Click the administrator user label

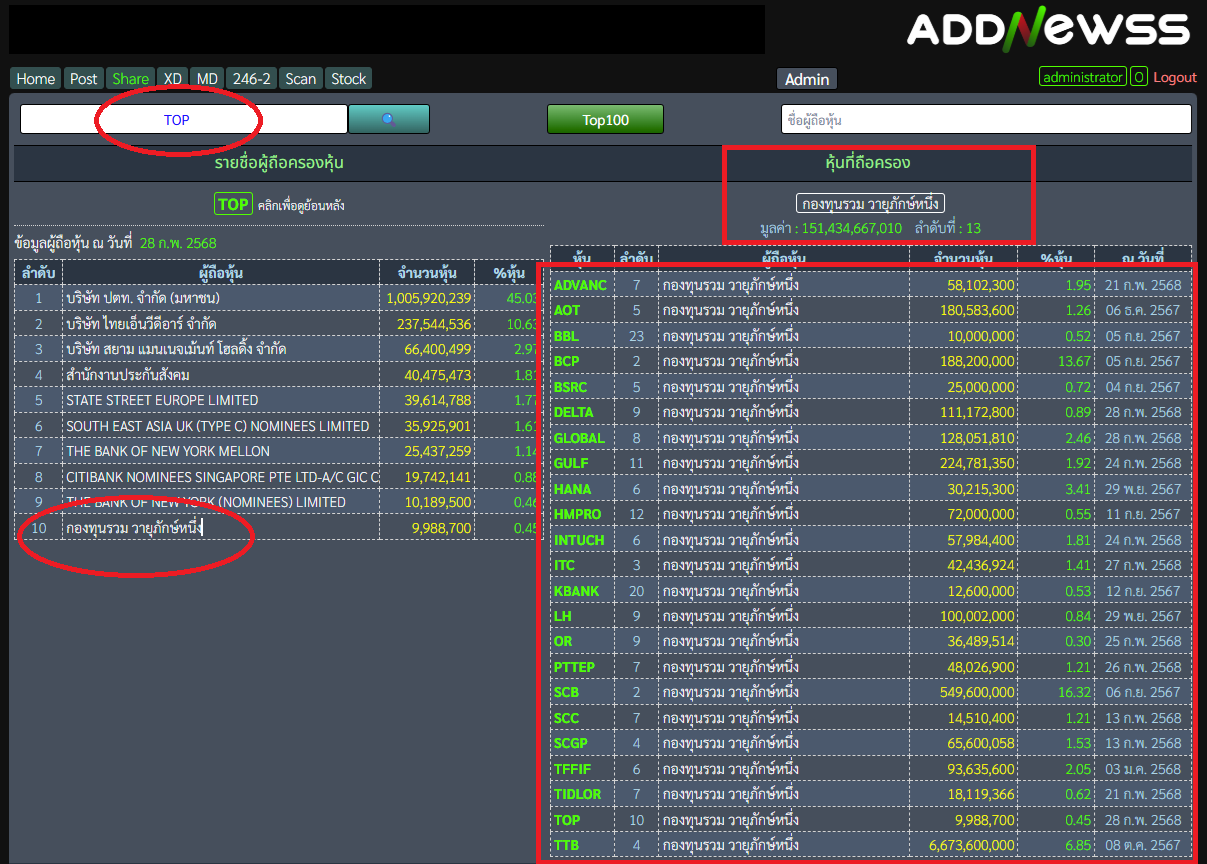pyautogui.click(x=1082, y=77)
